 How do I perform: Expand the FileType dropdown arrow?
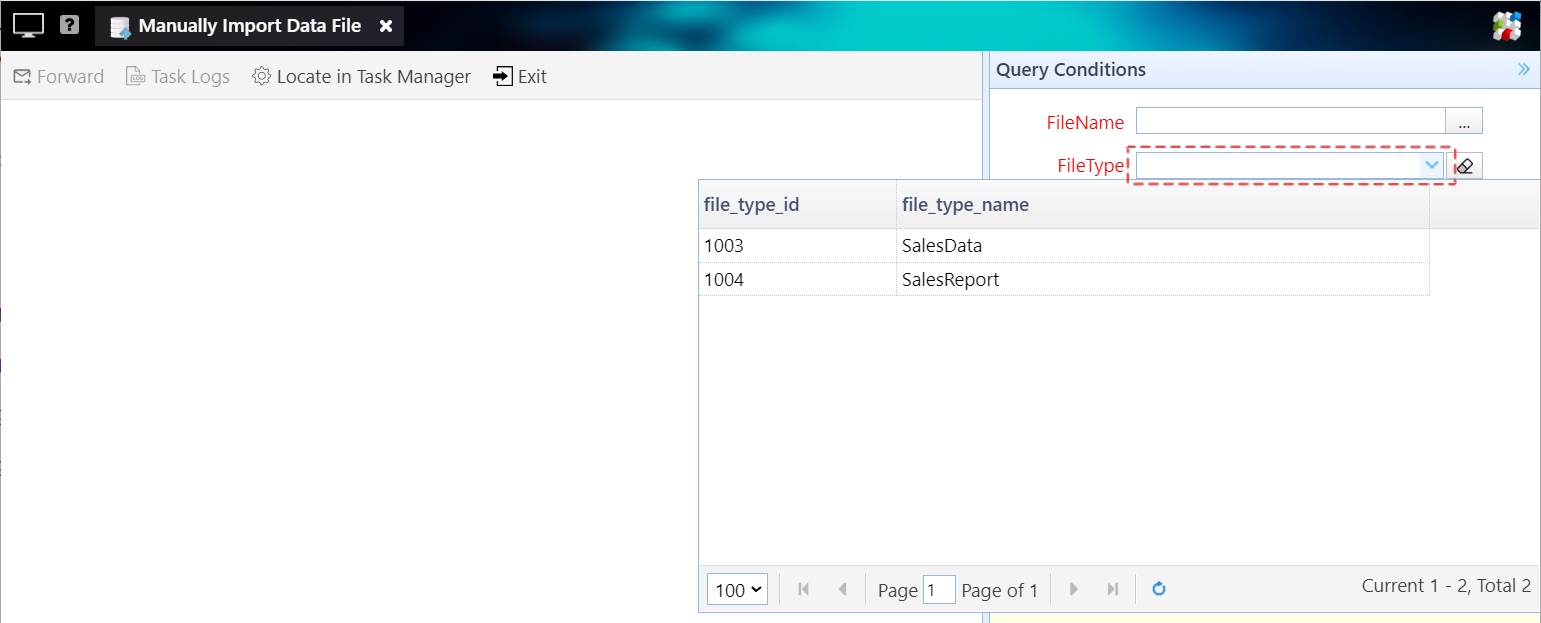[x=1431, y=165]
